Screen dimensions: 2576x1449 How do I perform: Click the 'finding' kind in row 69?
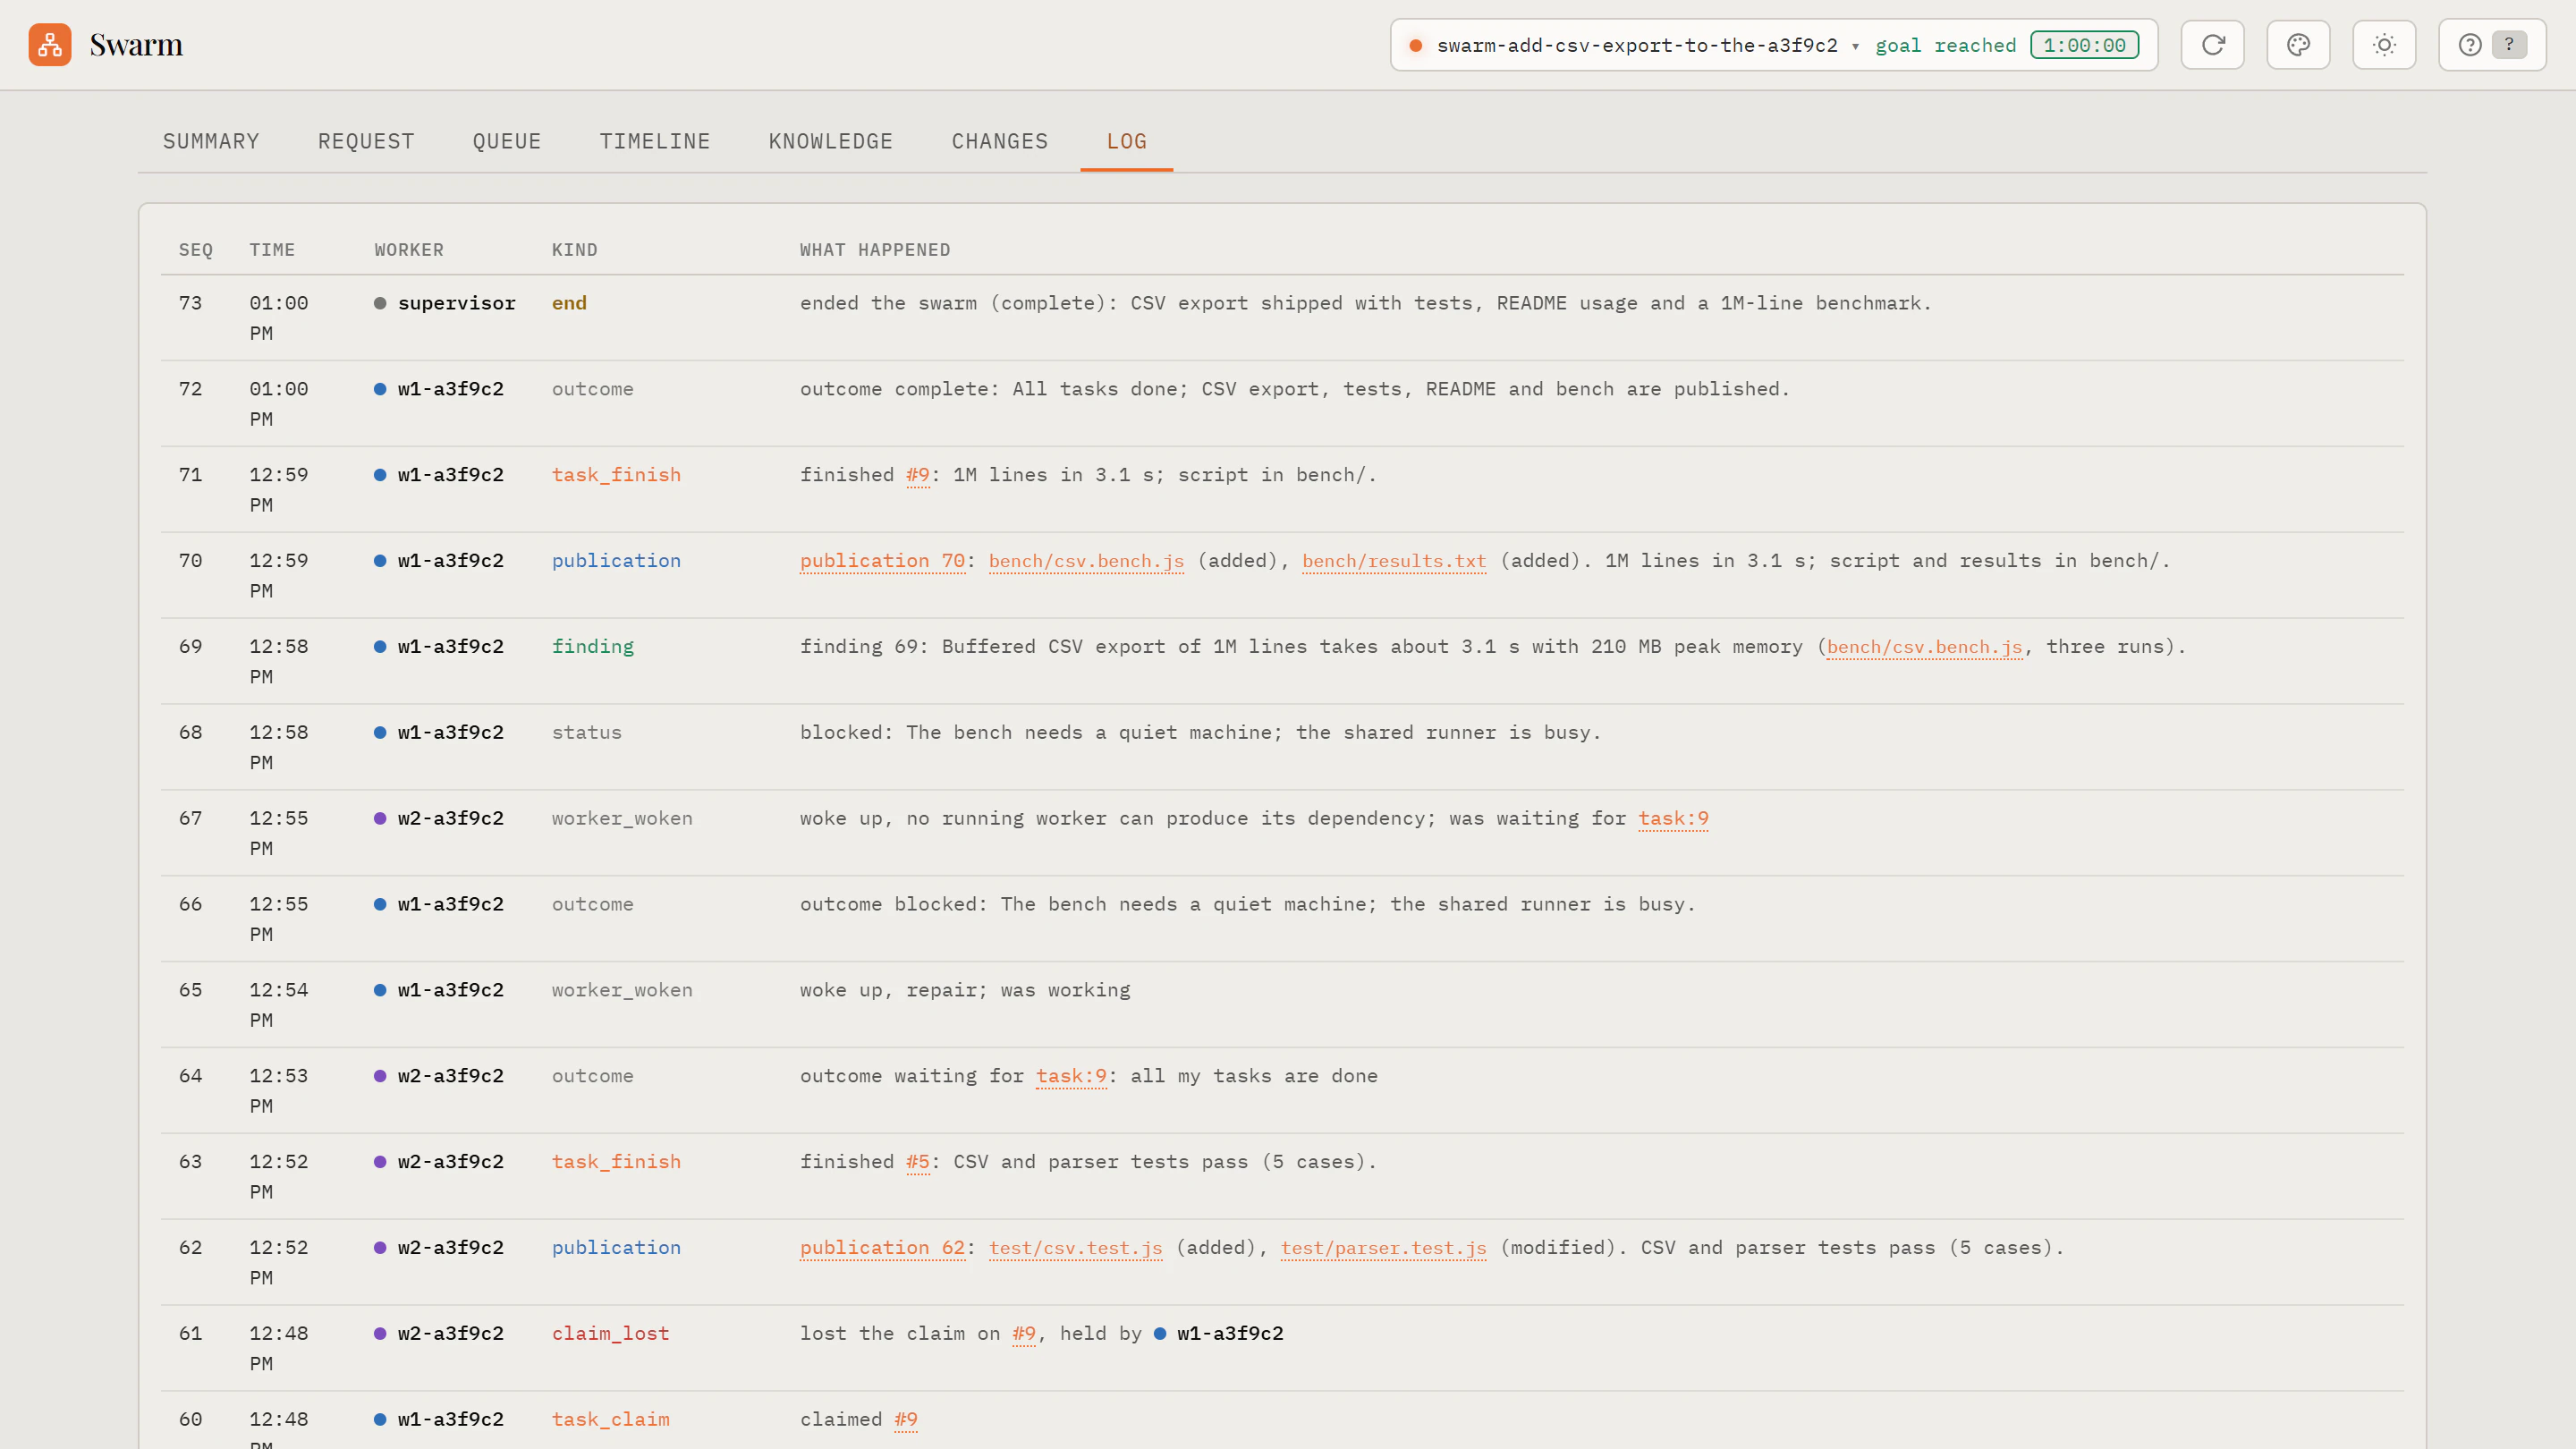[593, 647]
